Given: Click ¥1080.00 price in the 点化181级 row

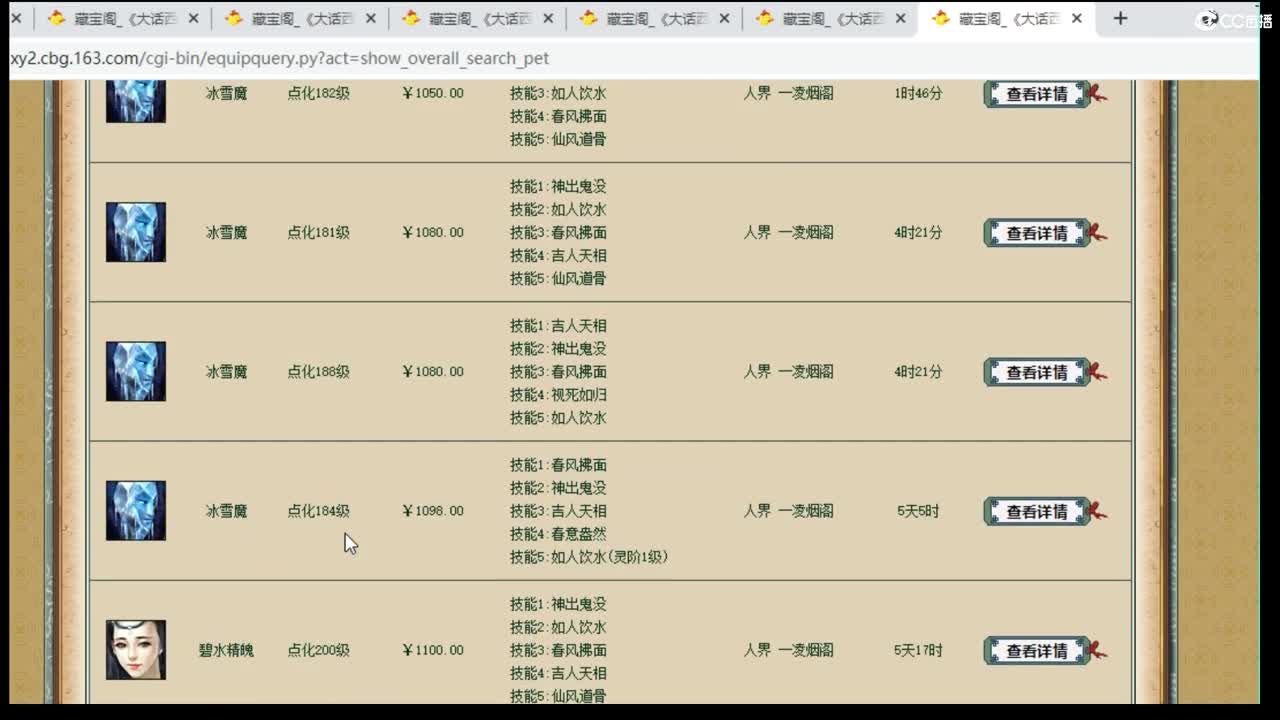Looking at the screenshot, I should click(x=432, y=232).
